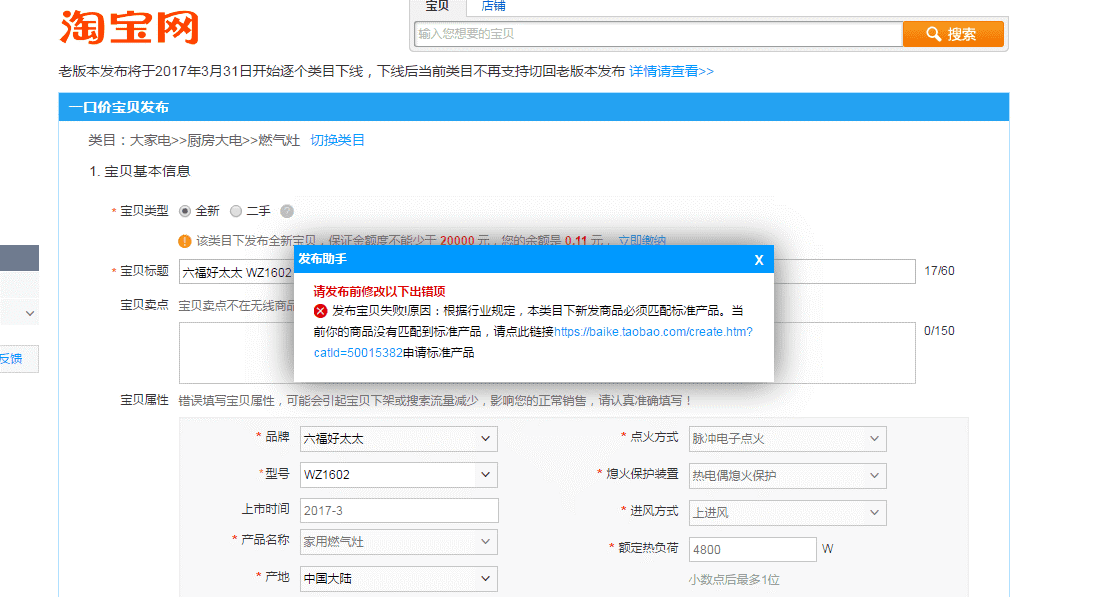This screenshot has width=1113, height=597.
Task: Open the 熄火保护装置 dropdown
Action: click(x=787, y=476)
